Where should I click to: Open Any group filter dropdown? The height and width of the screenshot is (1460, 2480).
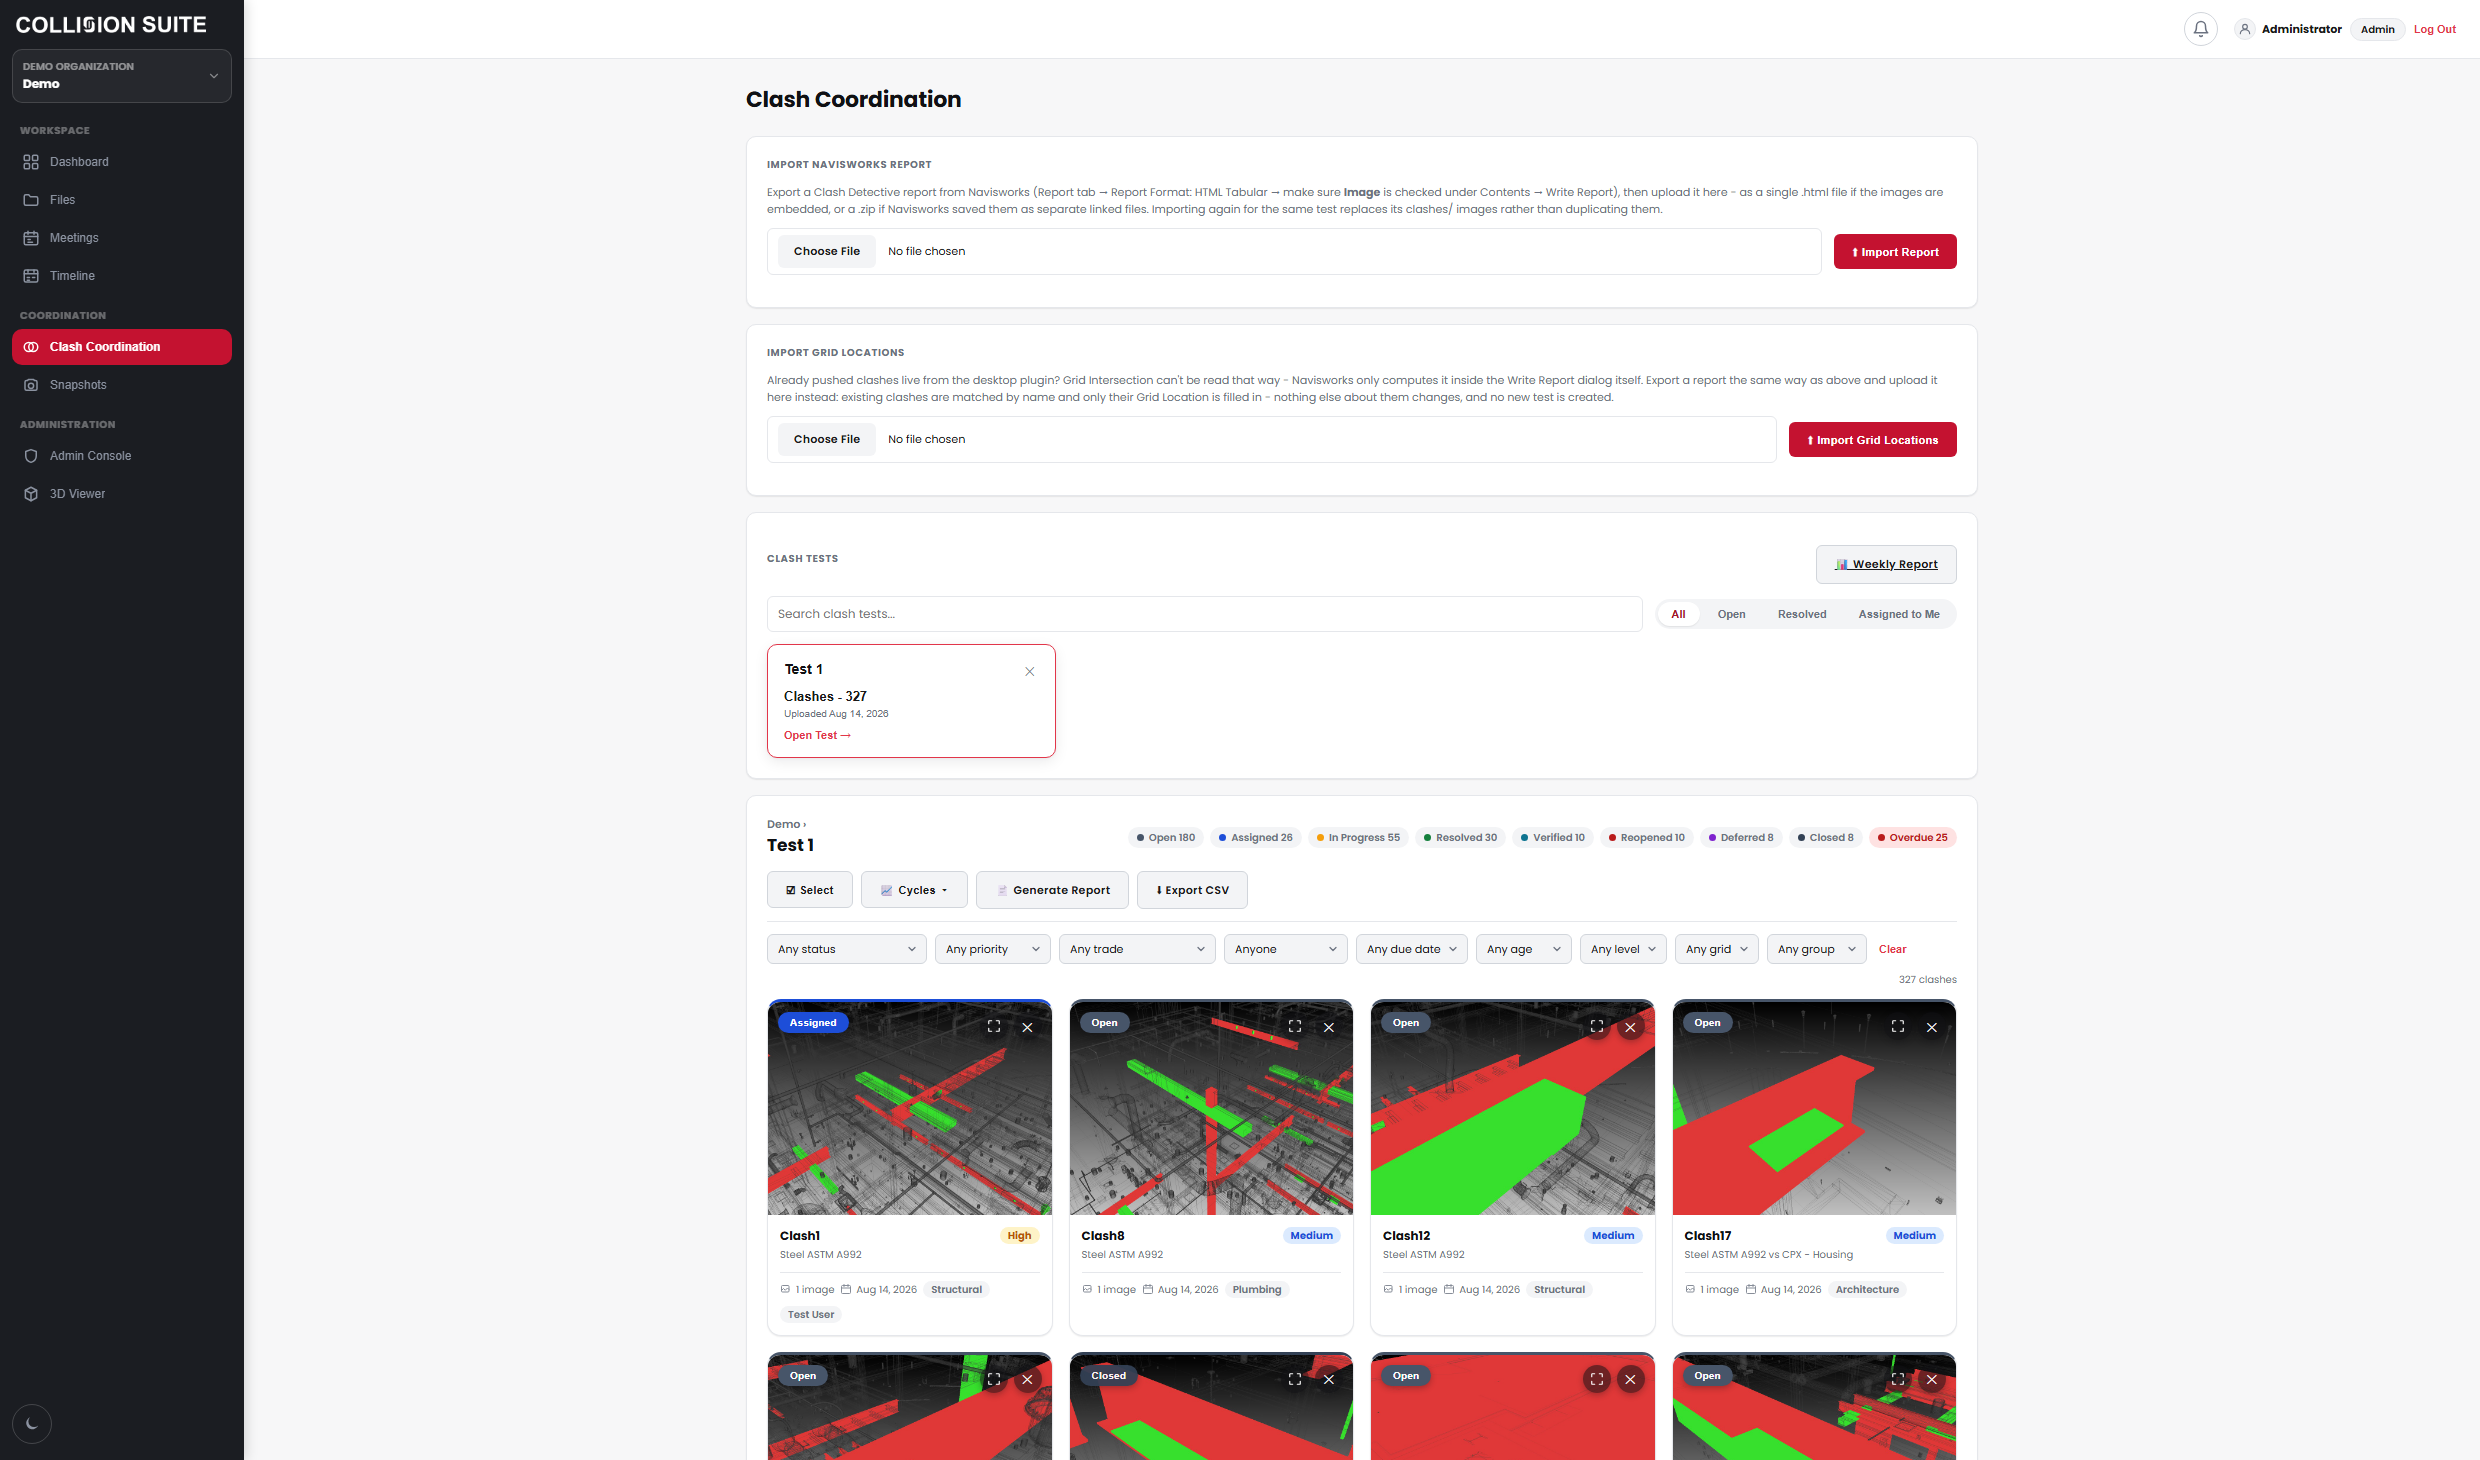pyautogui.click(x=1816, y=949)
